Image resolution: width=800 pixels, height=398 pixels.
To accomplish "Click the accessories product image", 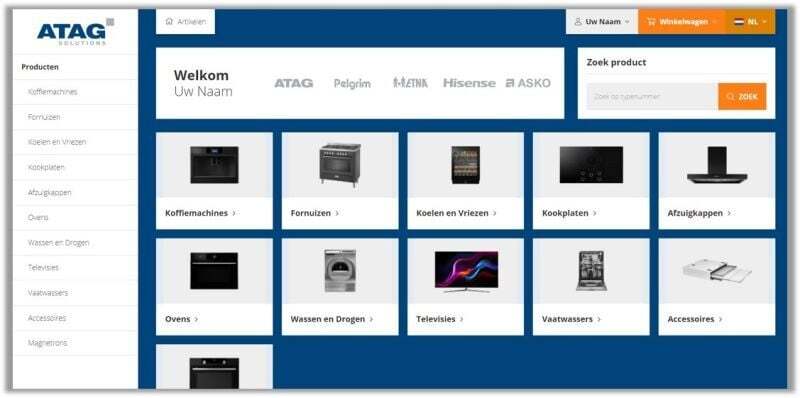I will pos(717,271).
